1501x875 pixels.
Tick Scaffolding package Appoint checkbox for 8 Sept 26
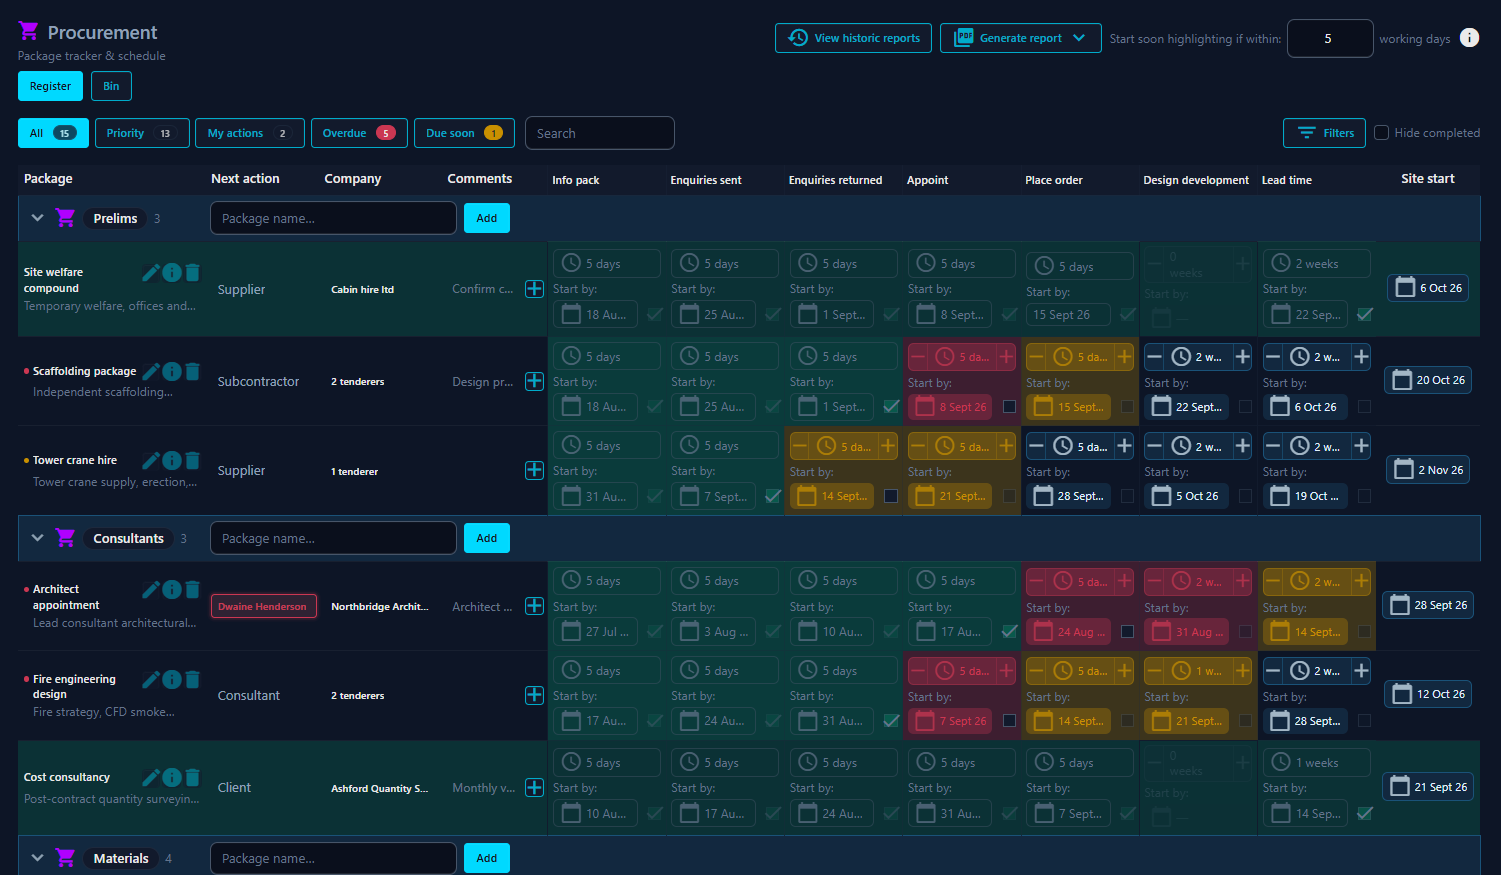[x=1010, y=407]
